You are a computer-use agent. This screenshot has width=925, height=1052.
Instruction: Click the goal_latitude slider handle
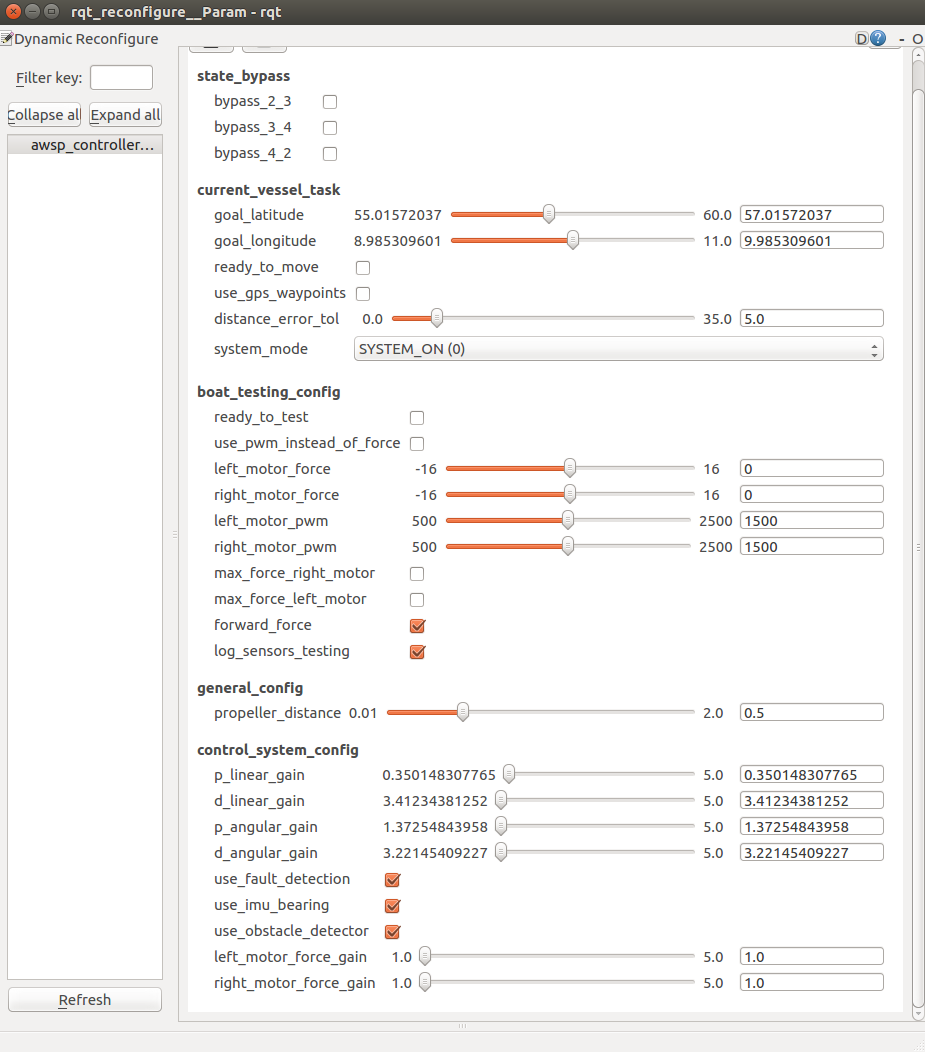(549, 214)
